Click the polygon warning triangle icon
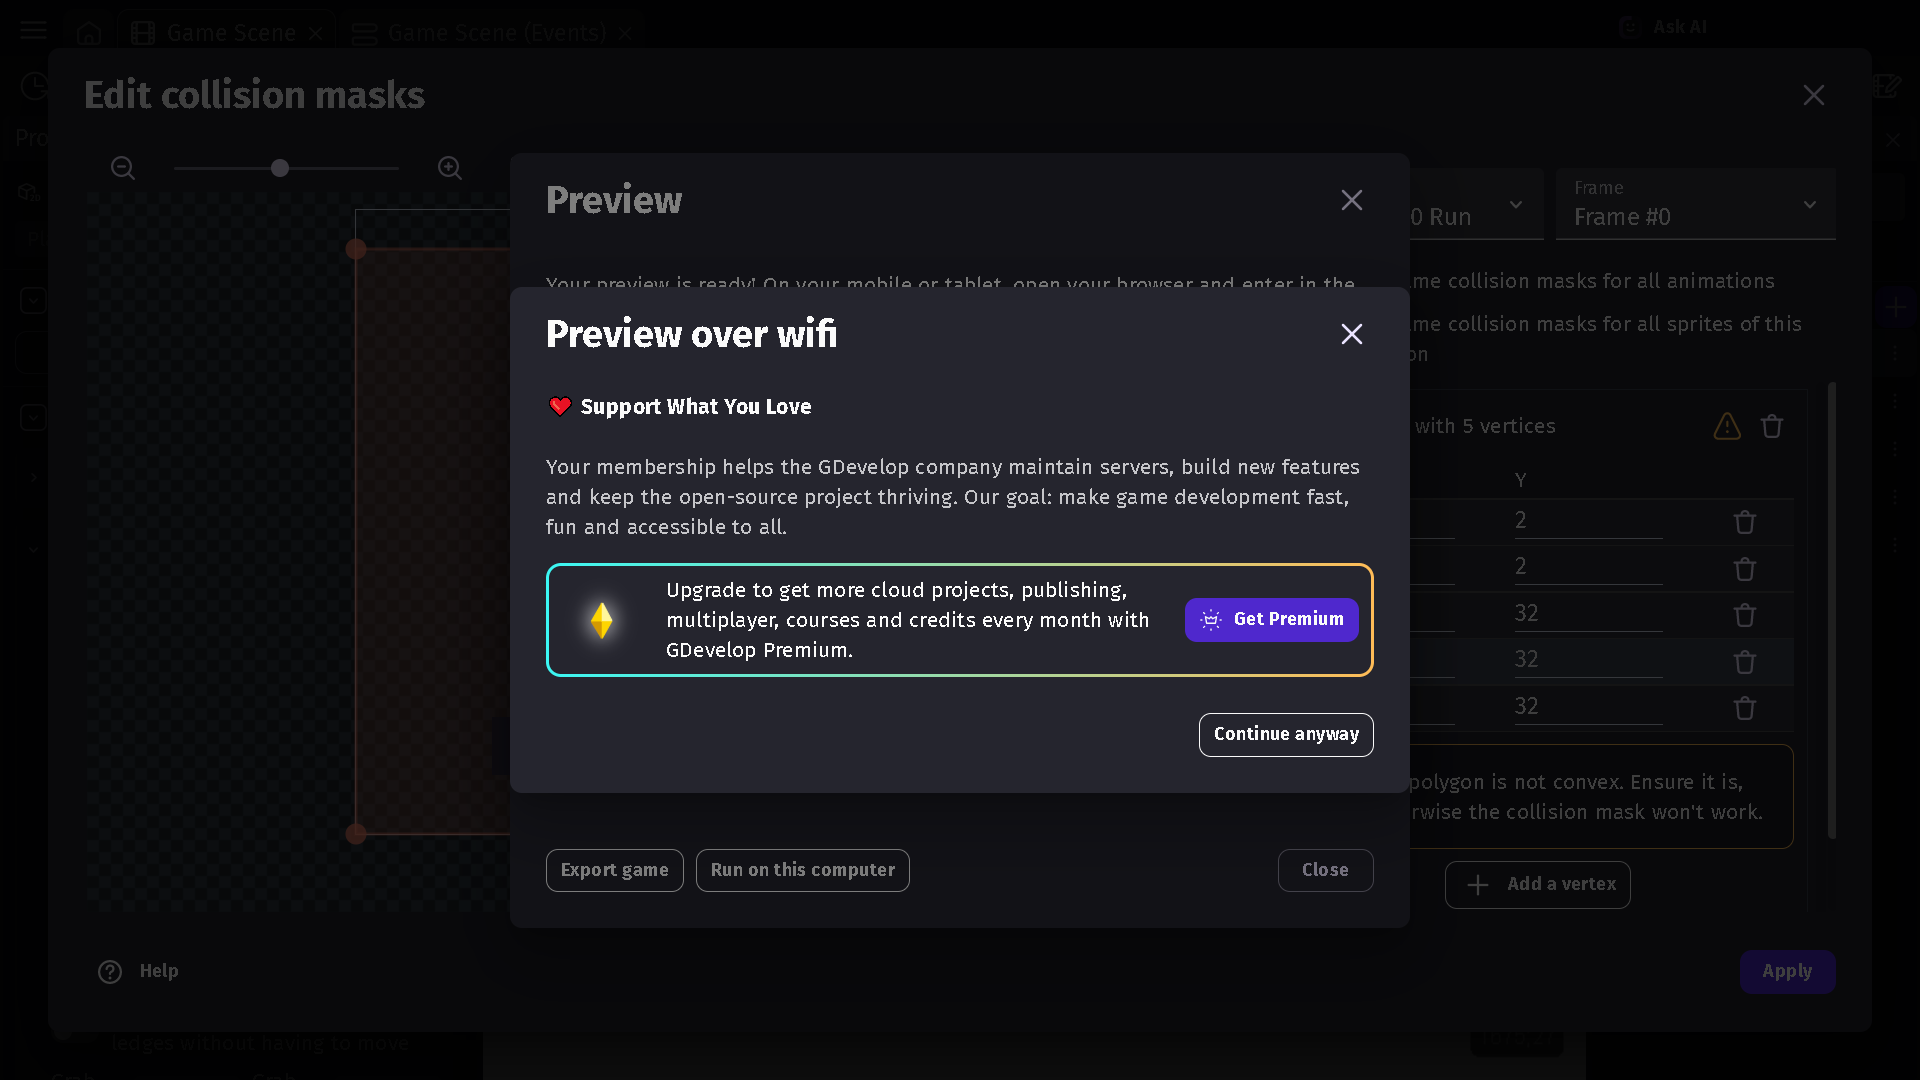Image resolution: width=1920 pixels, height=1080 pixels. point(1727,427)
